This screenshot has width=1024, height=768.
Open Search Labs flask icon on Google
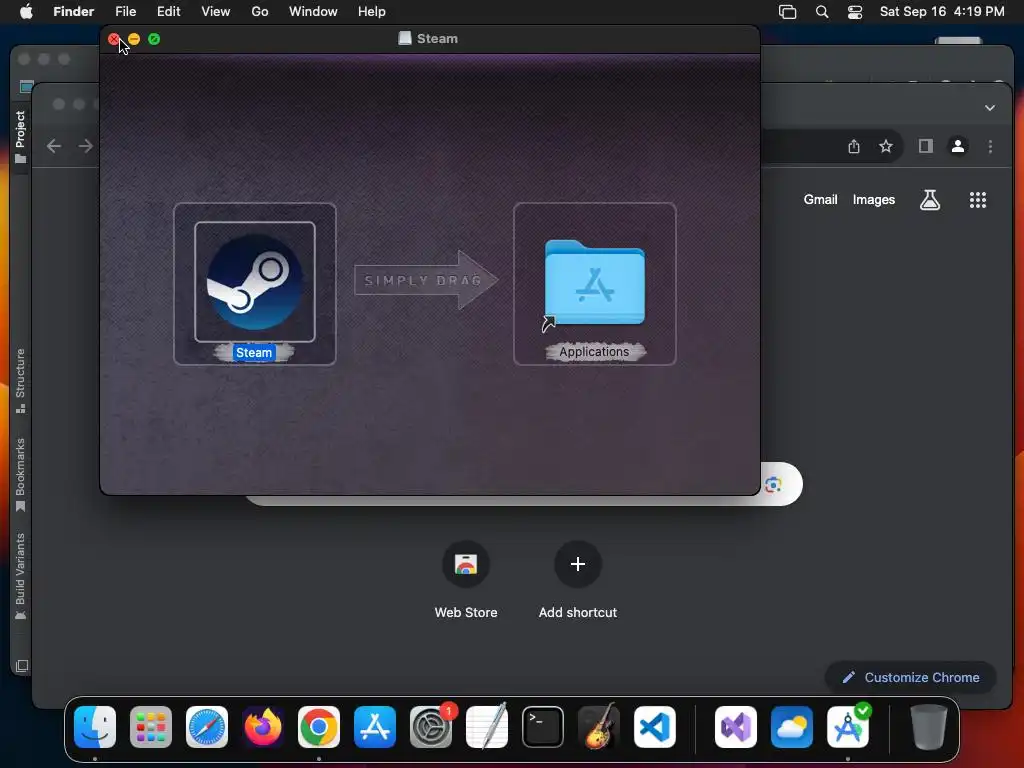point(930,200)
